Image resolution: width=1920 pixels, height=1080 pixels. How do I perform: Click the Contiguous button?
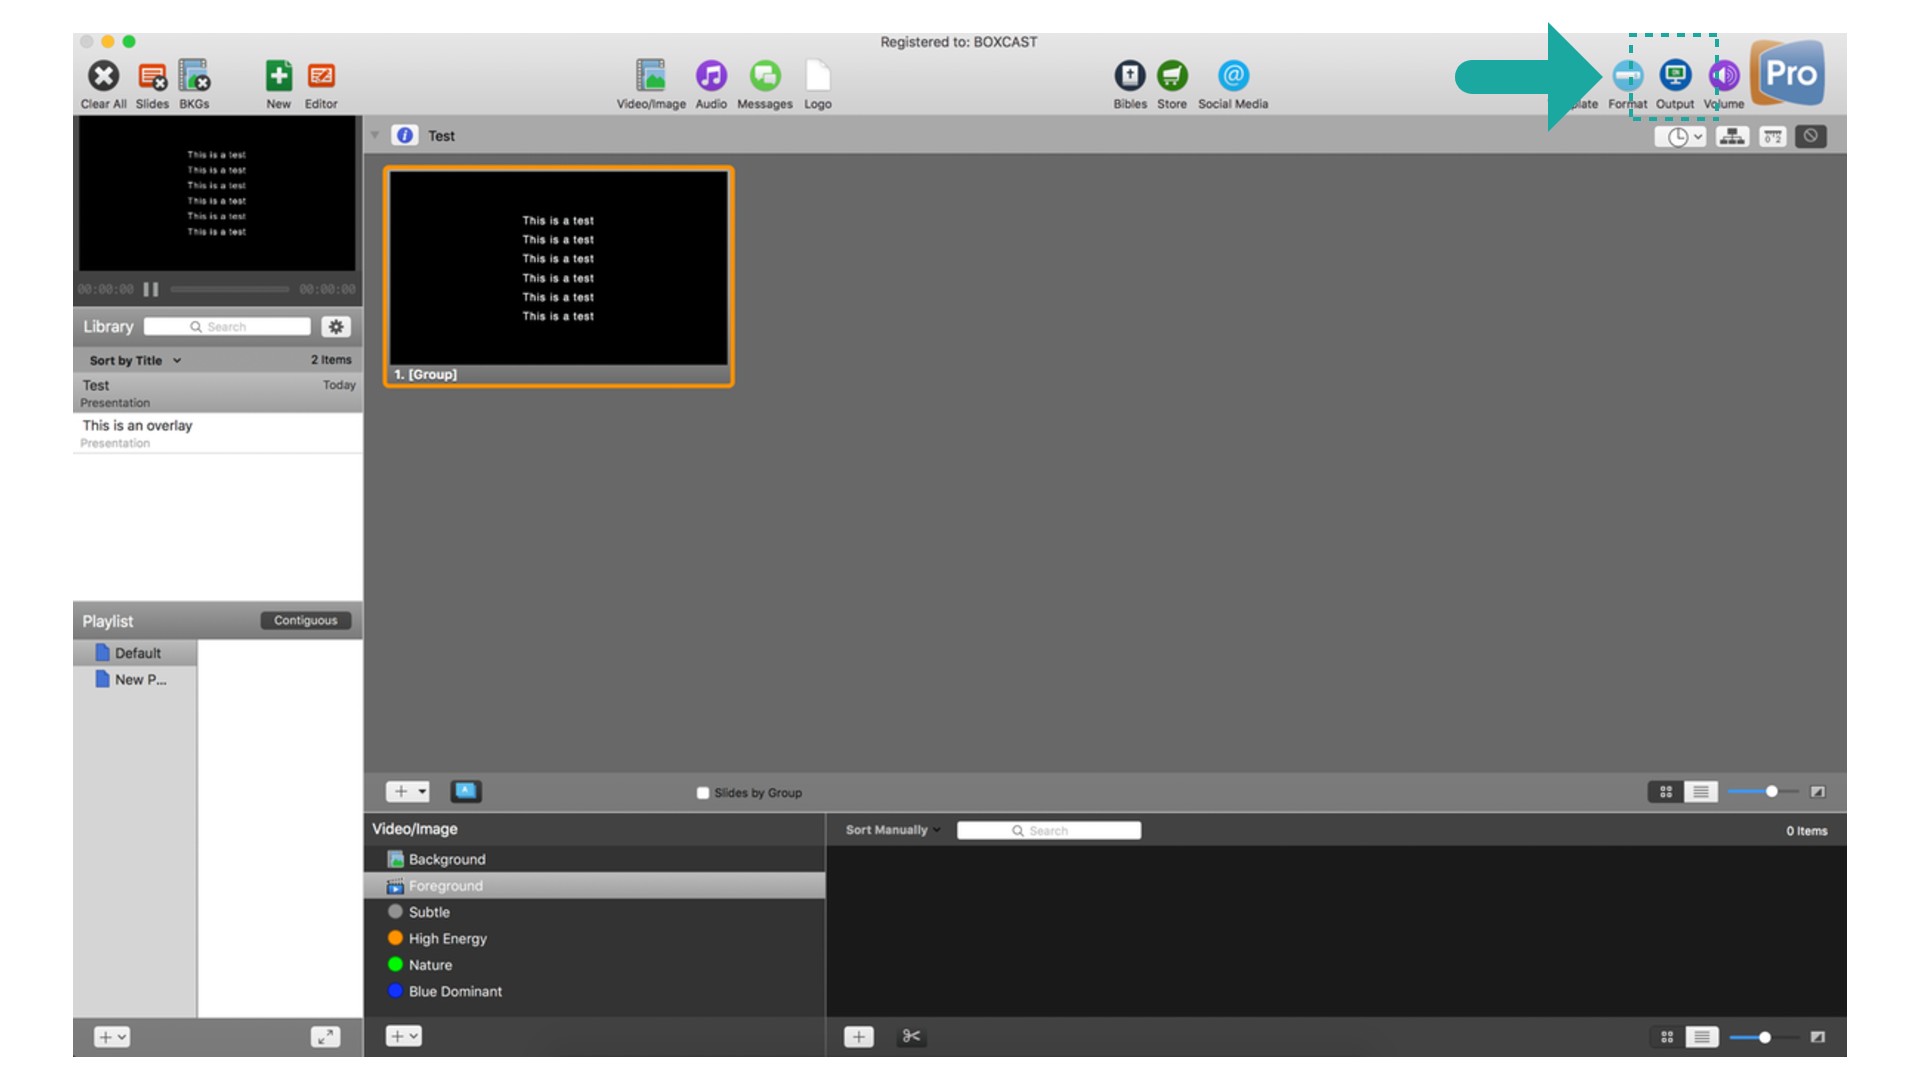click(306, 620)
